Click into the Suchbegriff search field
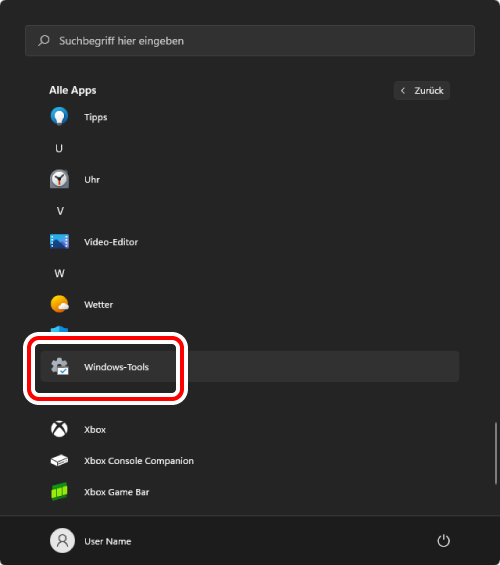The height and width of the screenshot is (565, 500). [x=250, y=40]
